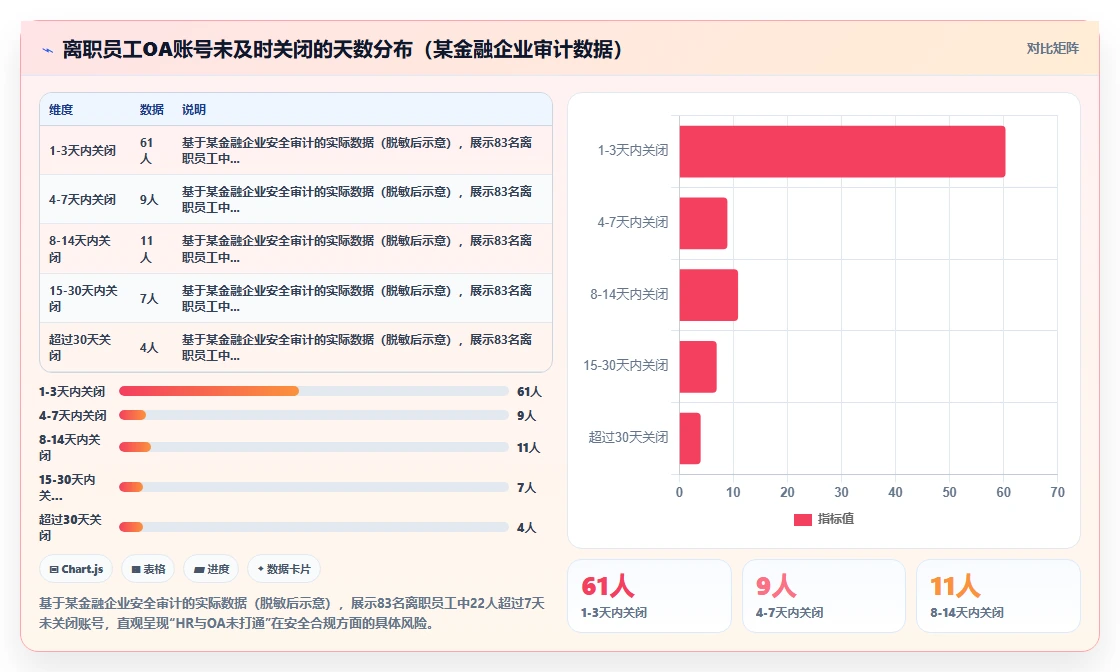1120x672 pixels.
Task: Click chart y-axis label 超过30天关闭
Action: [629, 437]
